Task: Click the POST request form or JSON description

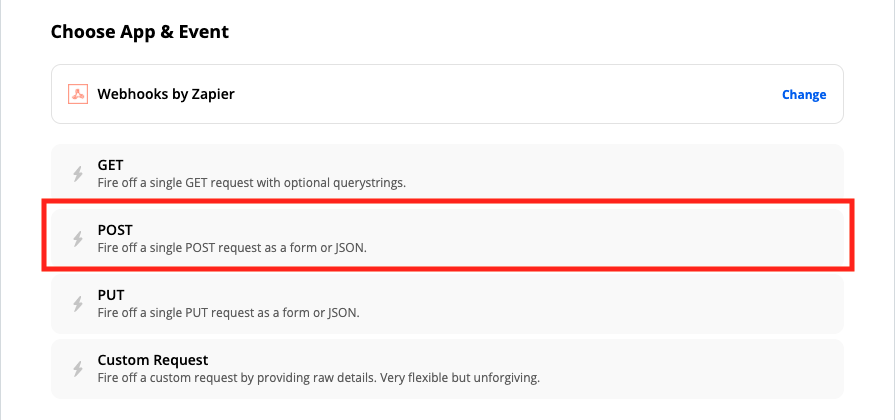Action: [232, 248]
